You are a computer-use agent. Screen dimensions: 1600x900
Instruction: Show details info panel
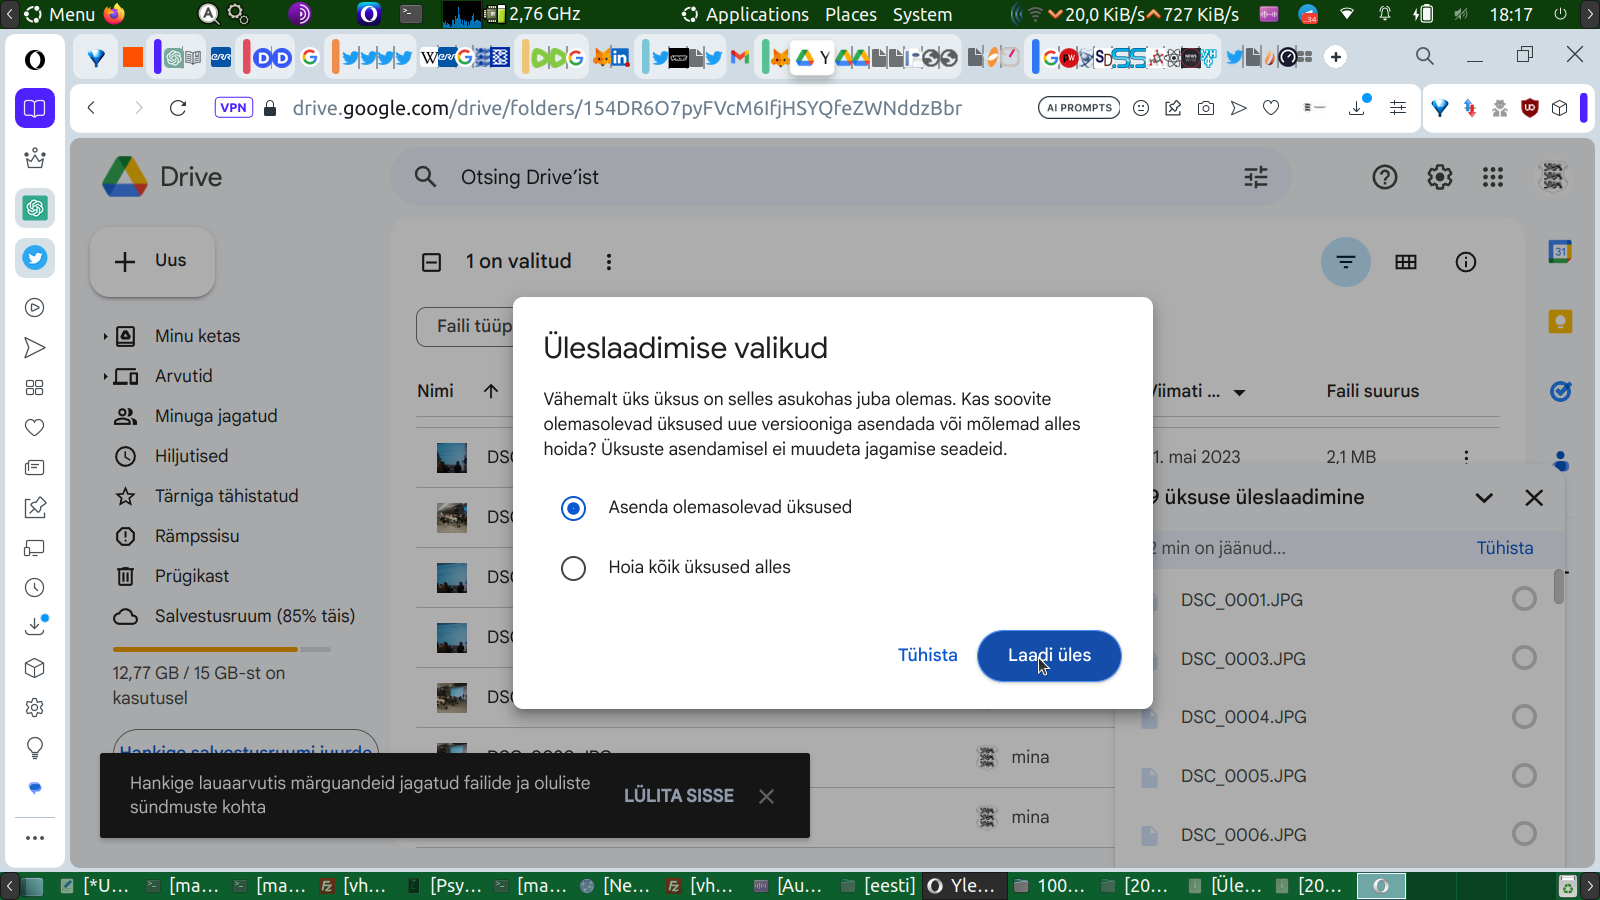[x=1466, y=262]
